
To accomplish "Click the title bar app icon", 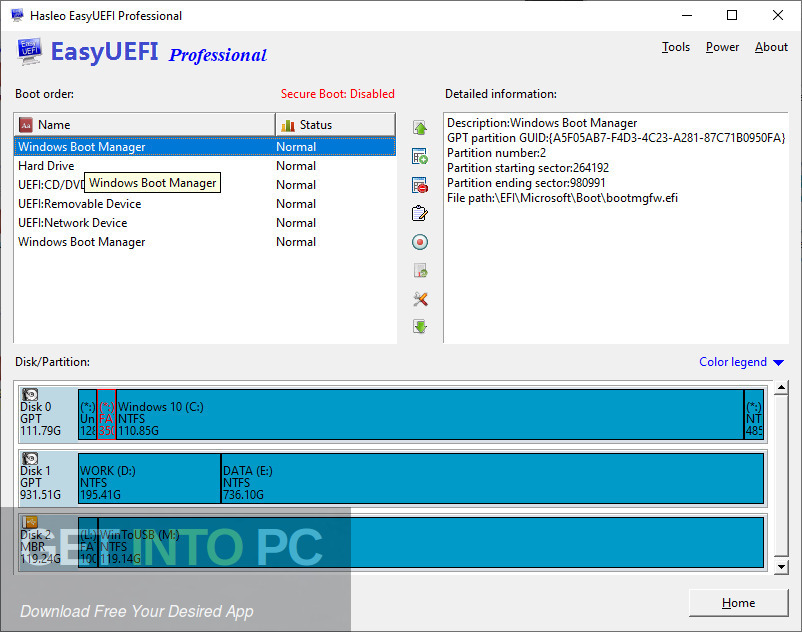I will (x=17, y=15).
